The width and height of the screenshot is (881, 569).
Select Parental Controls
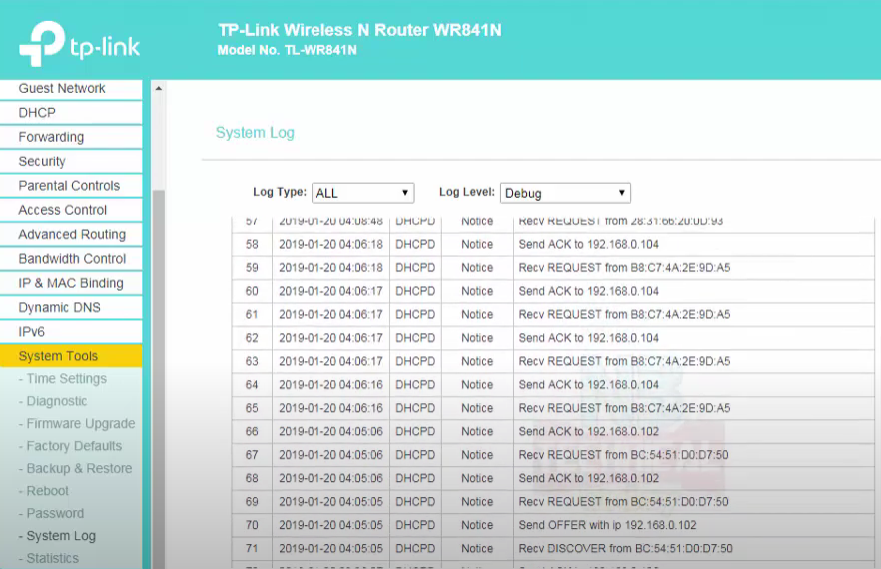[69, 186]
